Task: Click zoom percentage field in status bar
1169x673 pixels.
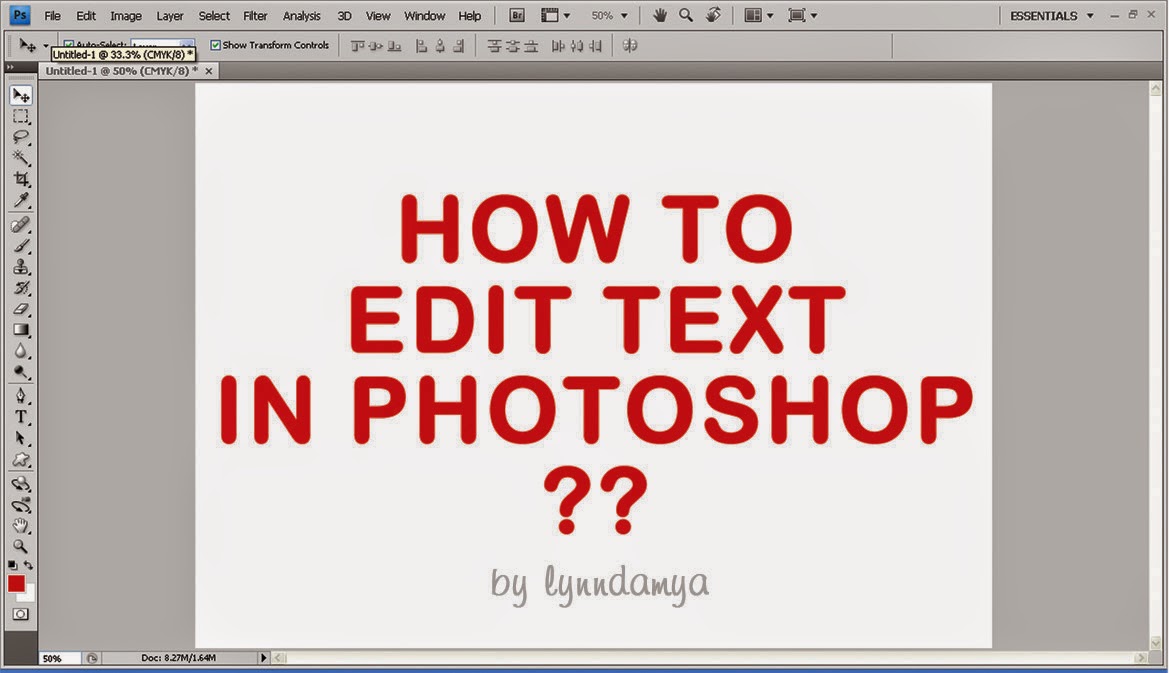Action: 60,658
